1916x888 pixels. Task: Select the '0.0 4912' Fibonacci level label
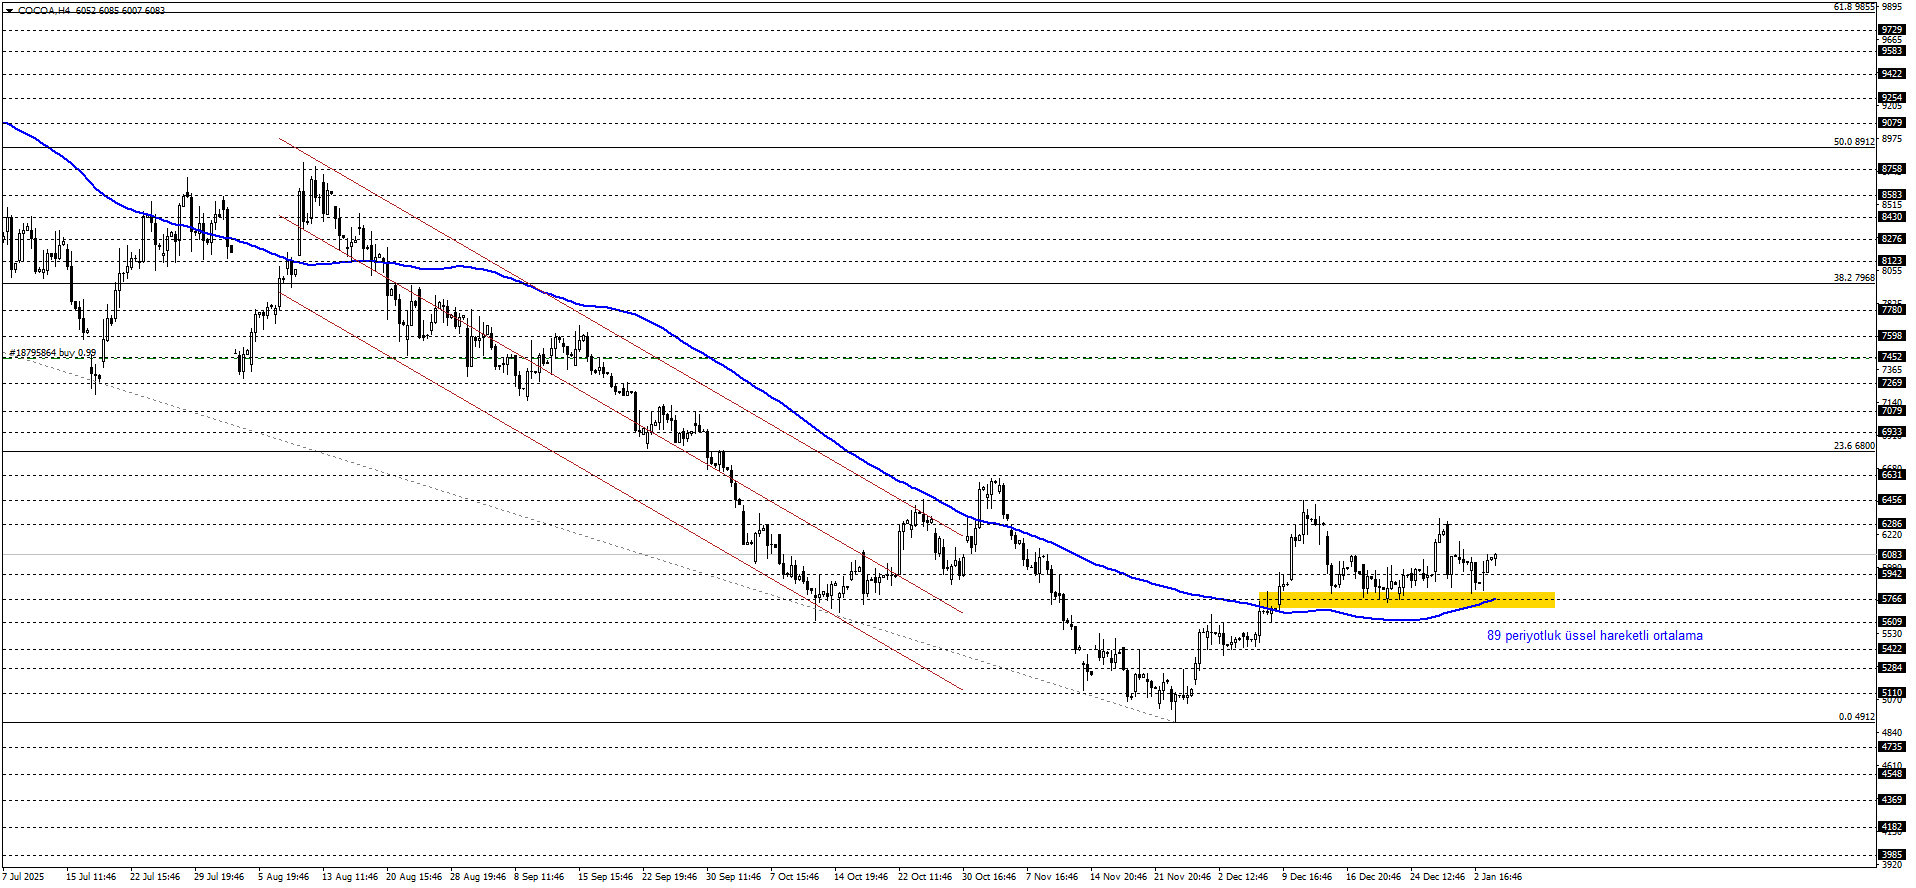click(1856, 717)
